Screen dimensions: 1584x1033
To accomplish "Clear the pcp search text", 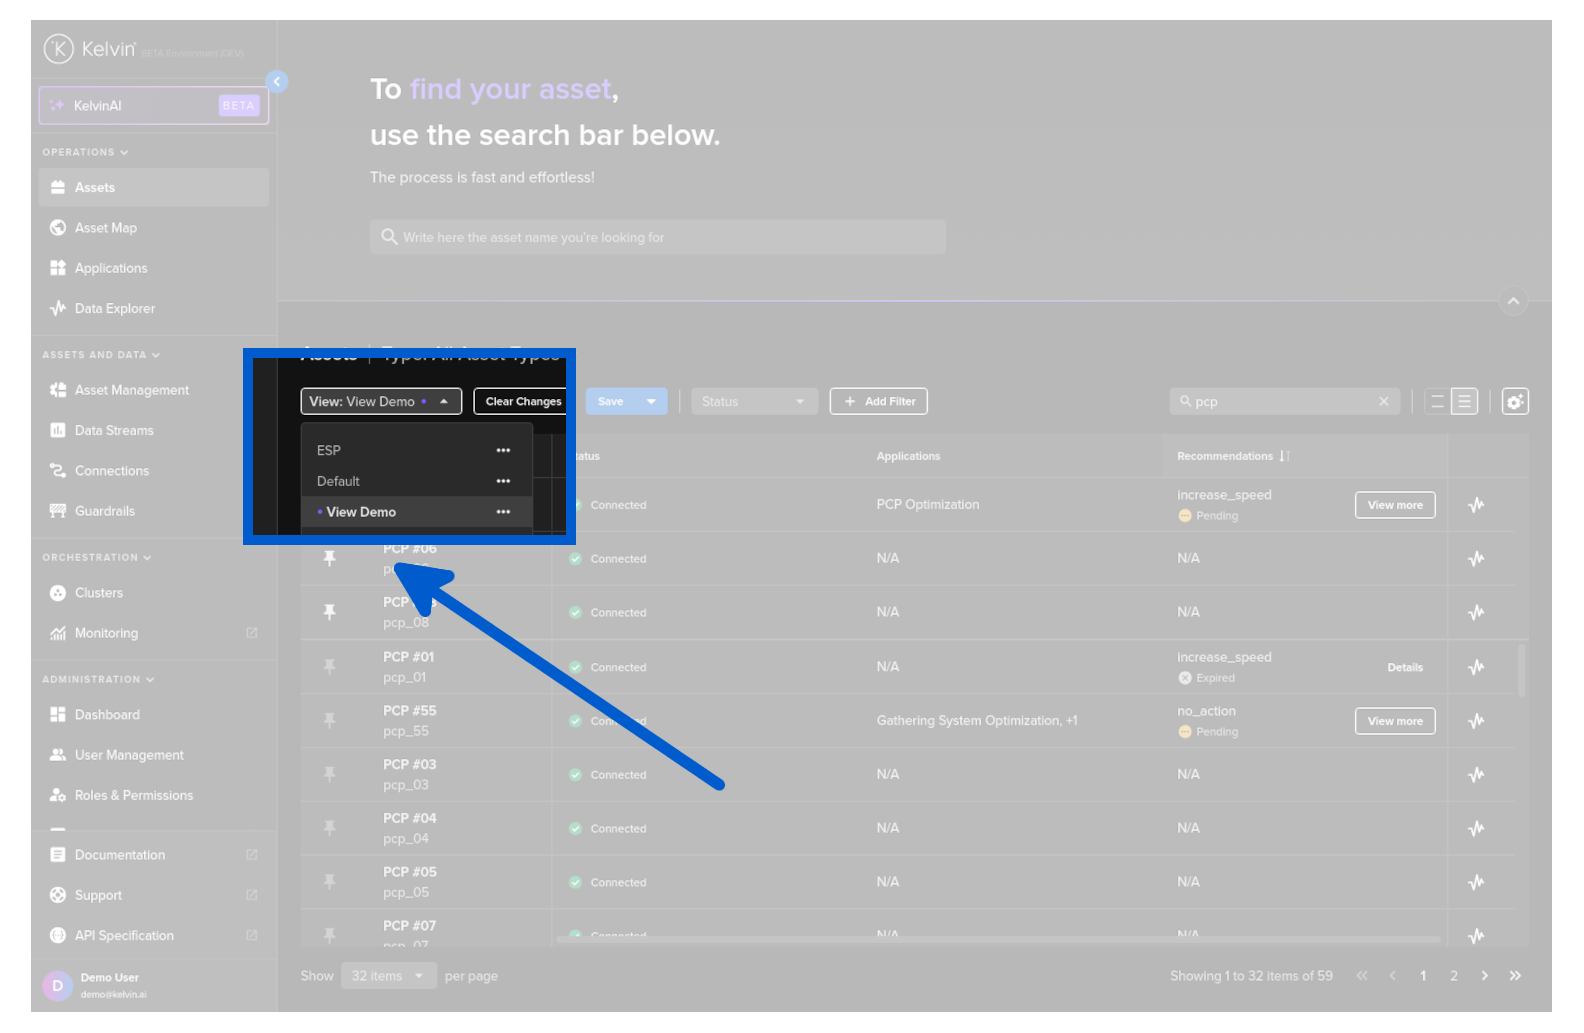I will (1383, 402).
